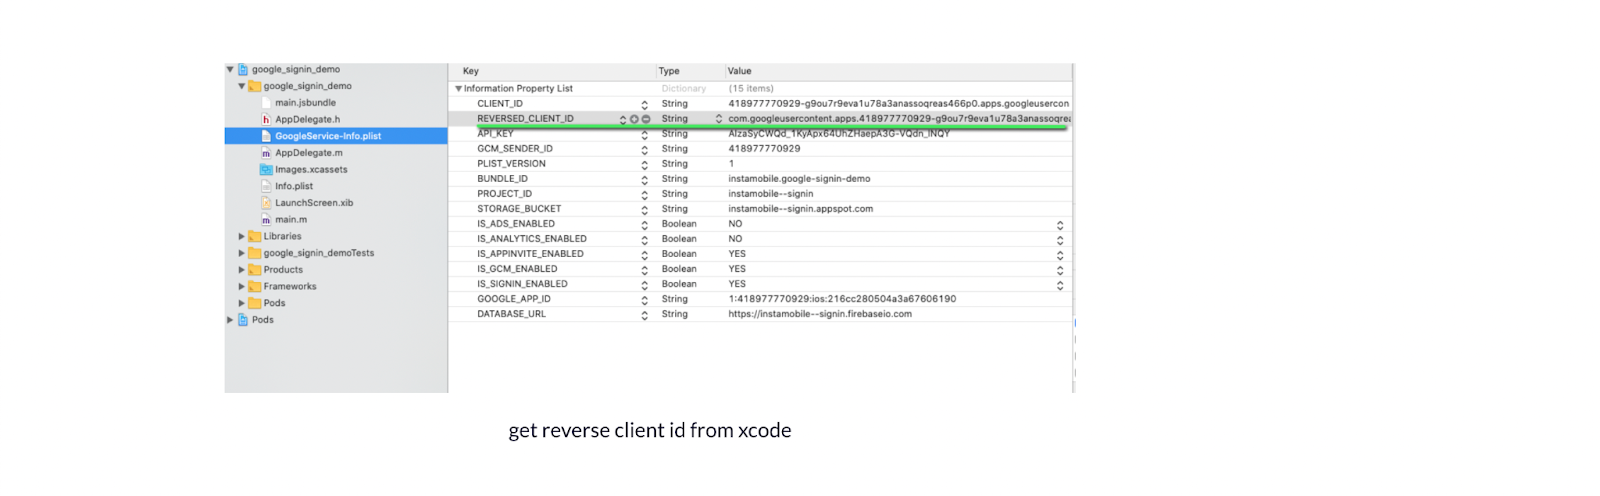The width and height of the screenshot is (1600, 496).
Task: Click the BUNDLE_ID key stepper
Action: pos(644,180)
